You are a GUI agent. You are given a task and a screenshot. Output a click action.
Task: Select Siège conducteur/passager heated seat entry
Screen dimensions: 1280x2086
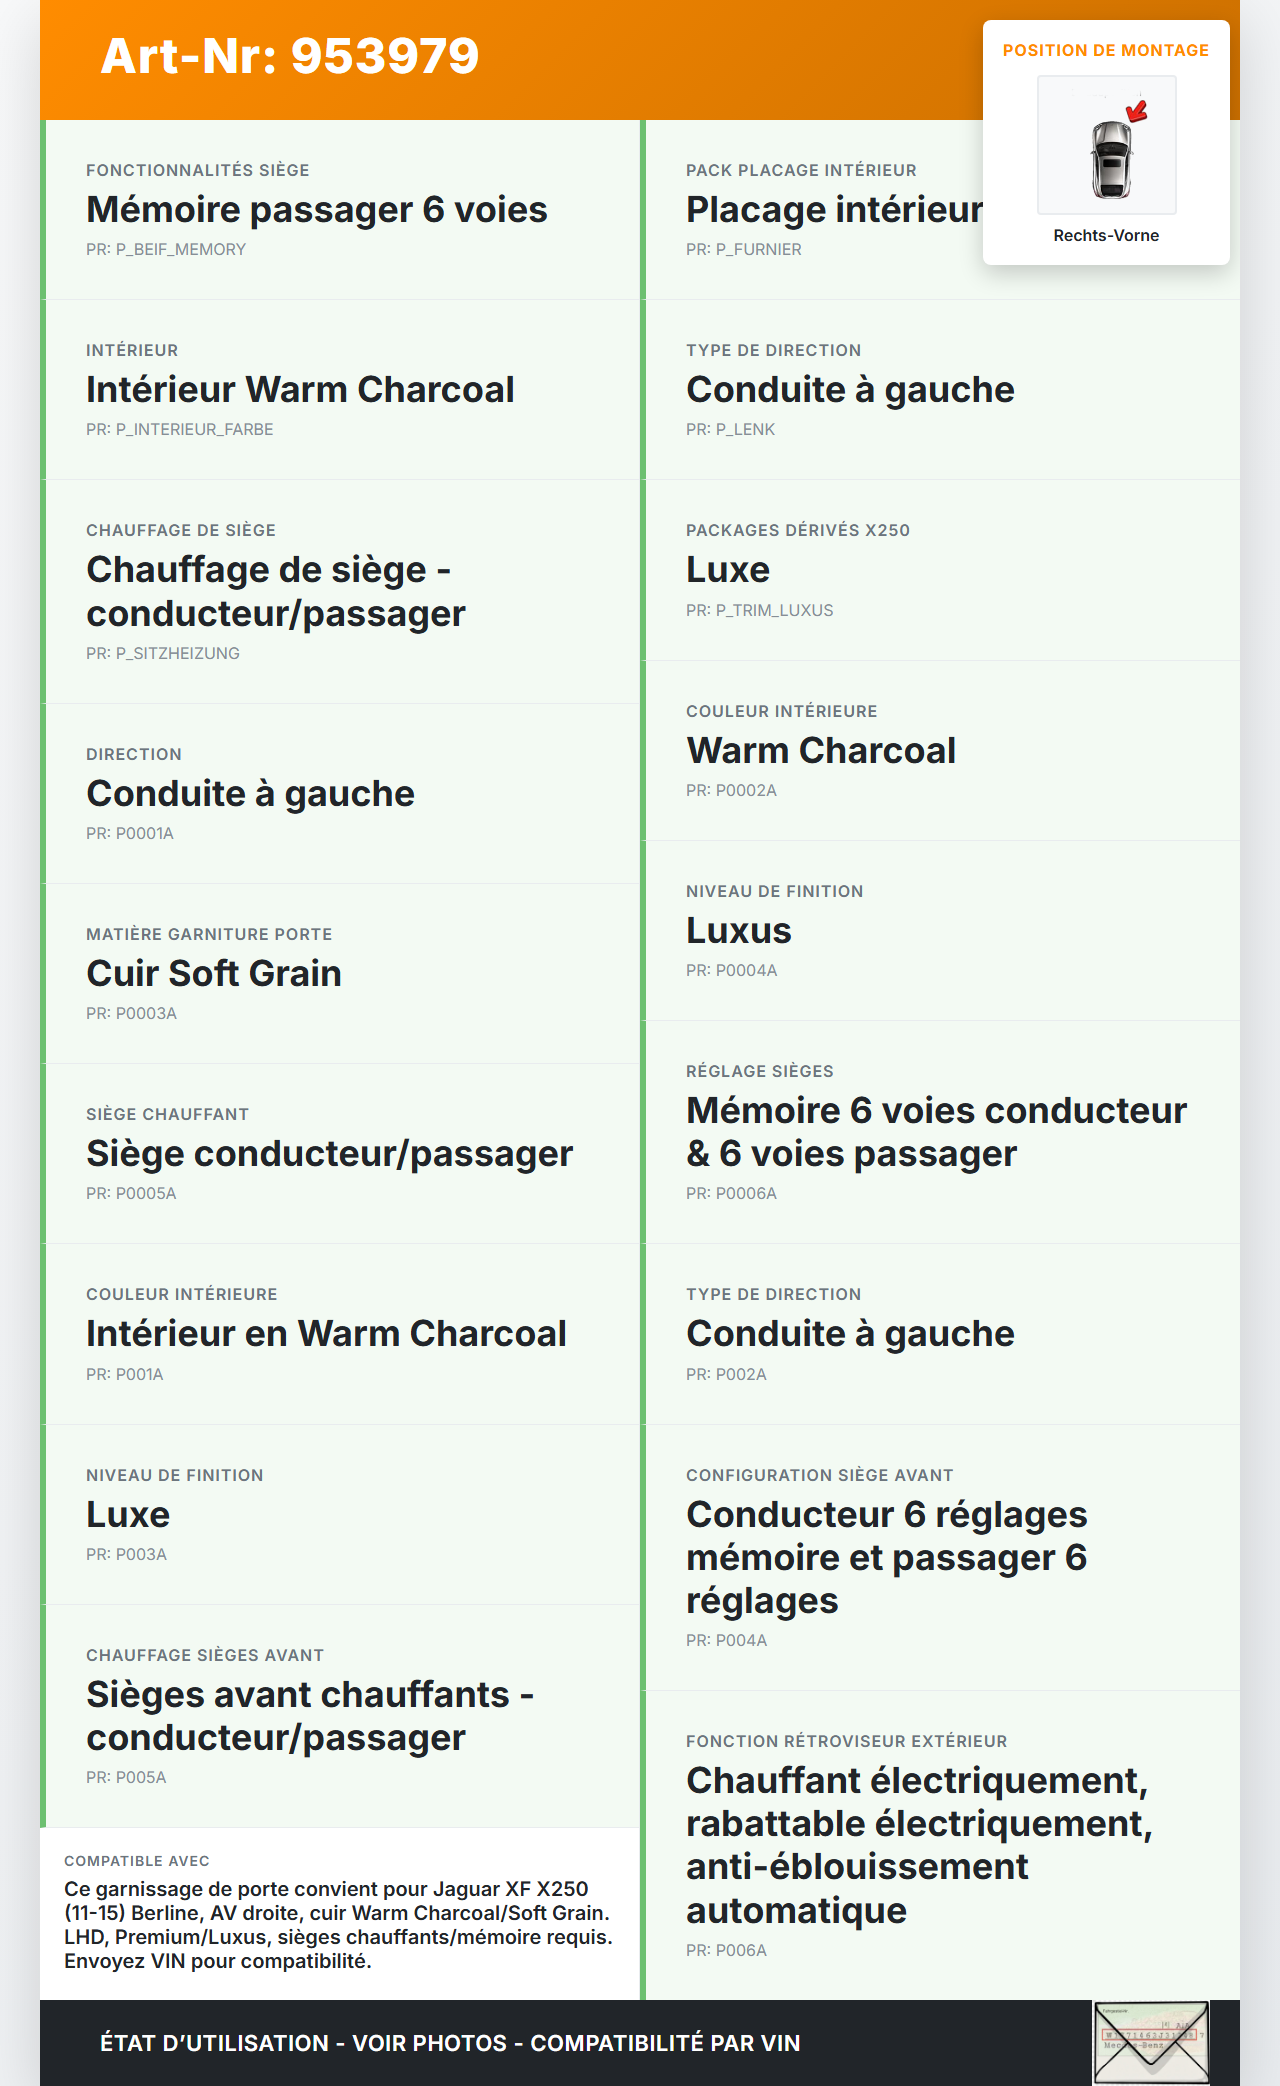coord(329,1154)
